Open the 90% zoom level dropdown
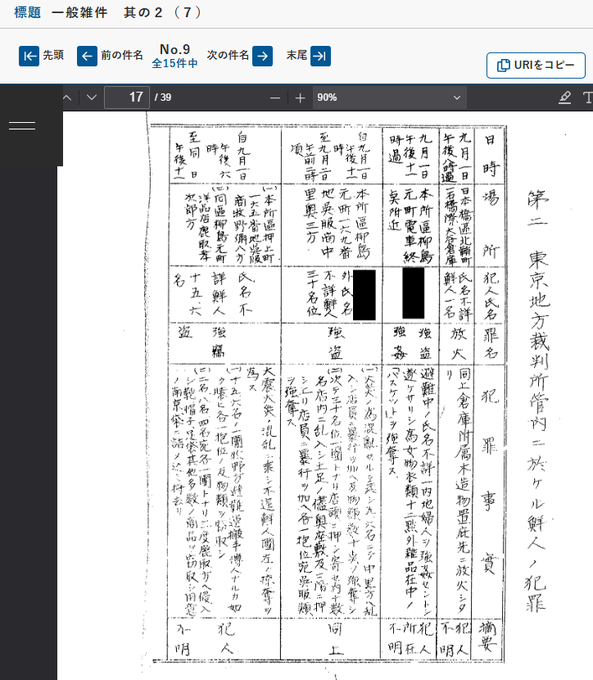Viewport: 593px width, 680px height. [x=390, y=98]
